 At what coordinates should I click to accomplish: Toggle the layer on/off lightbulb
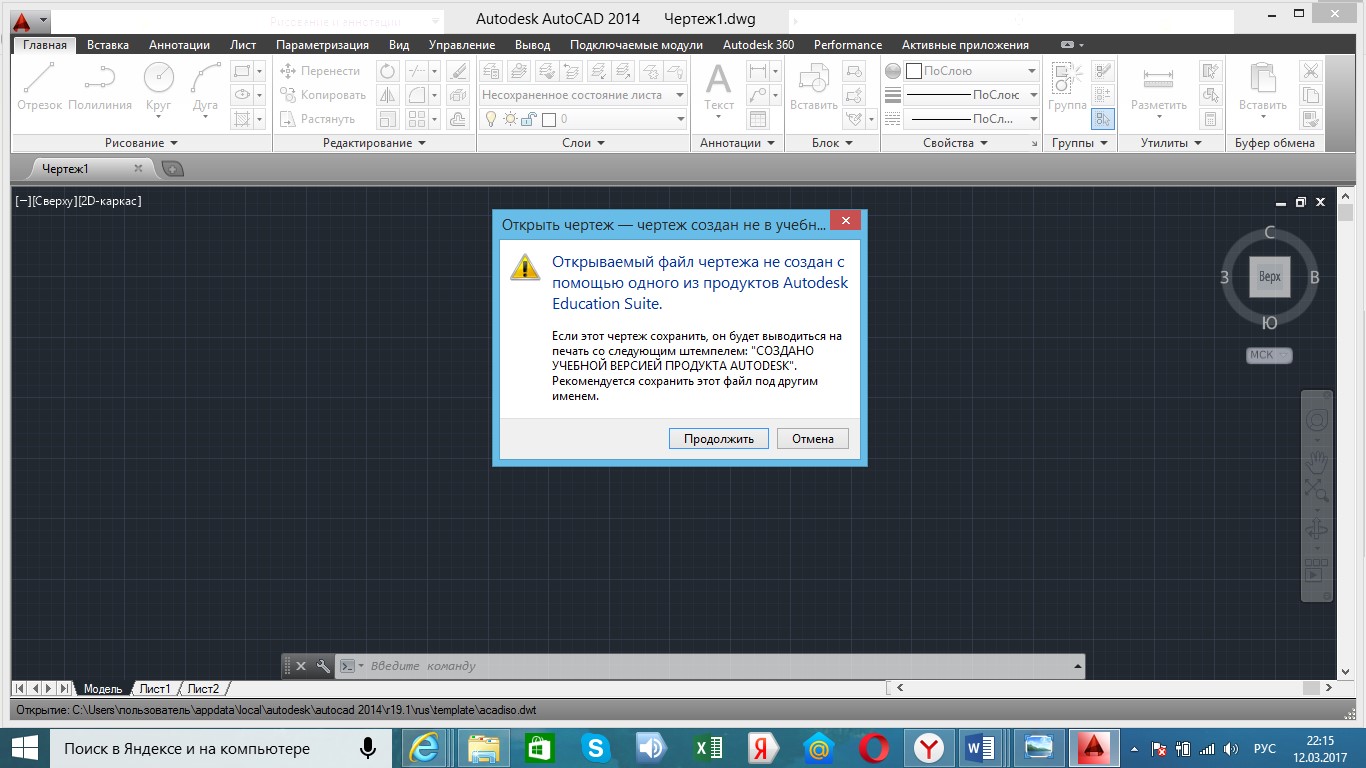coord(491,119)
